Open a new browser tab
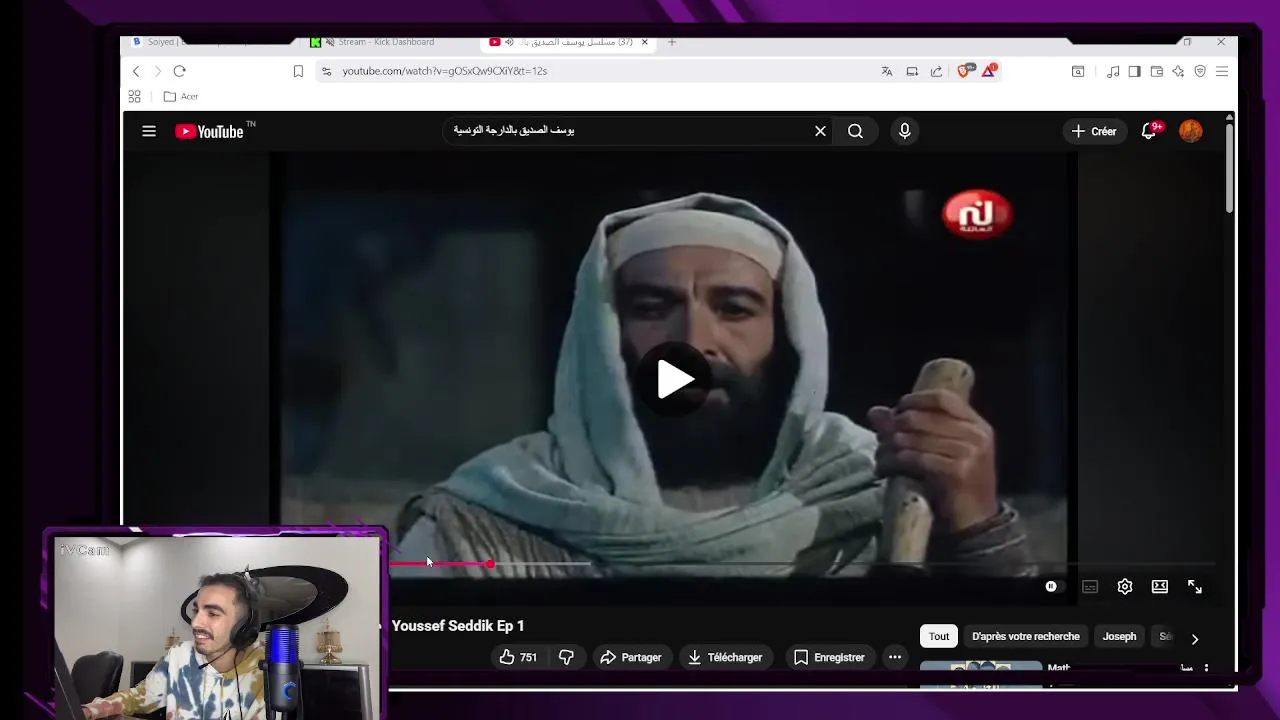Screen dimensions: 1280x720 (x=672, y=42)
